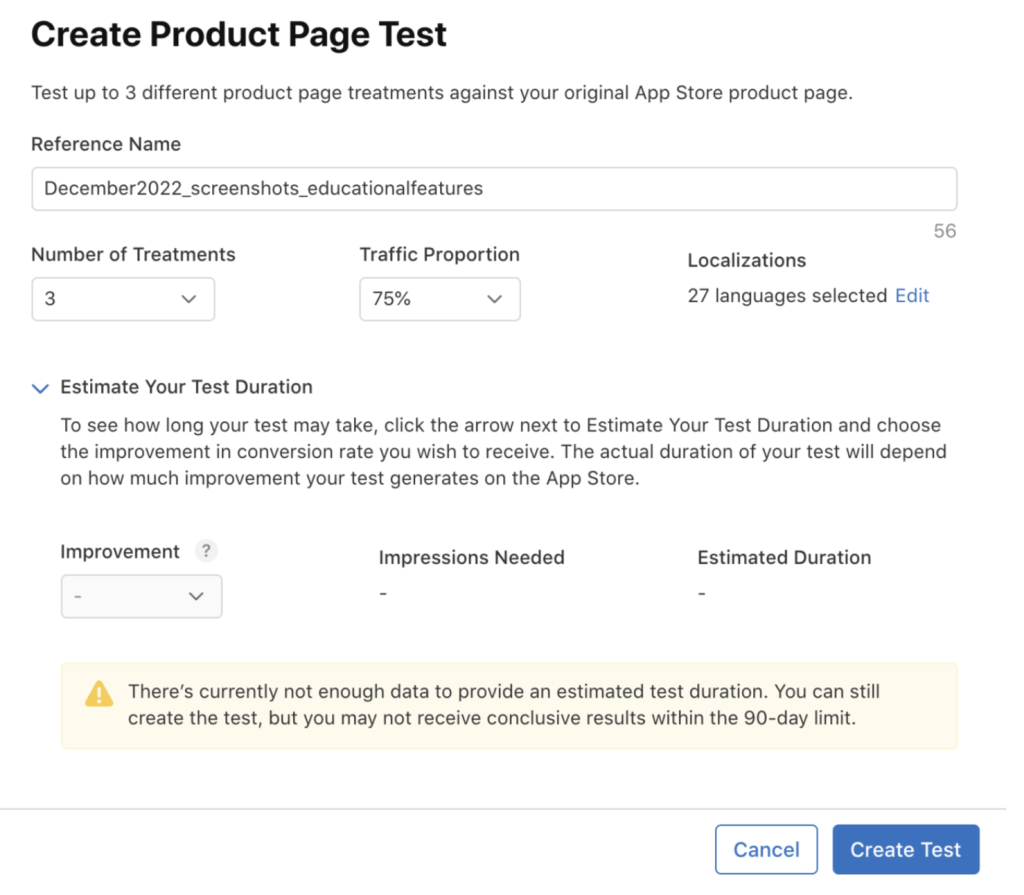Open the Improvement dropdown
Image resolution: width=1024 pixels, height=895 pixels.
coord(141,596)
